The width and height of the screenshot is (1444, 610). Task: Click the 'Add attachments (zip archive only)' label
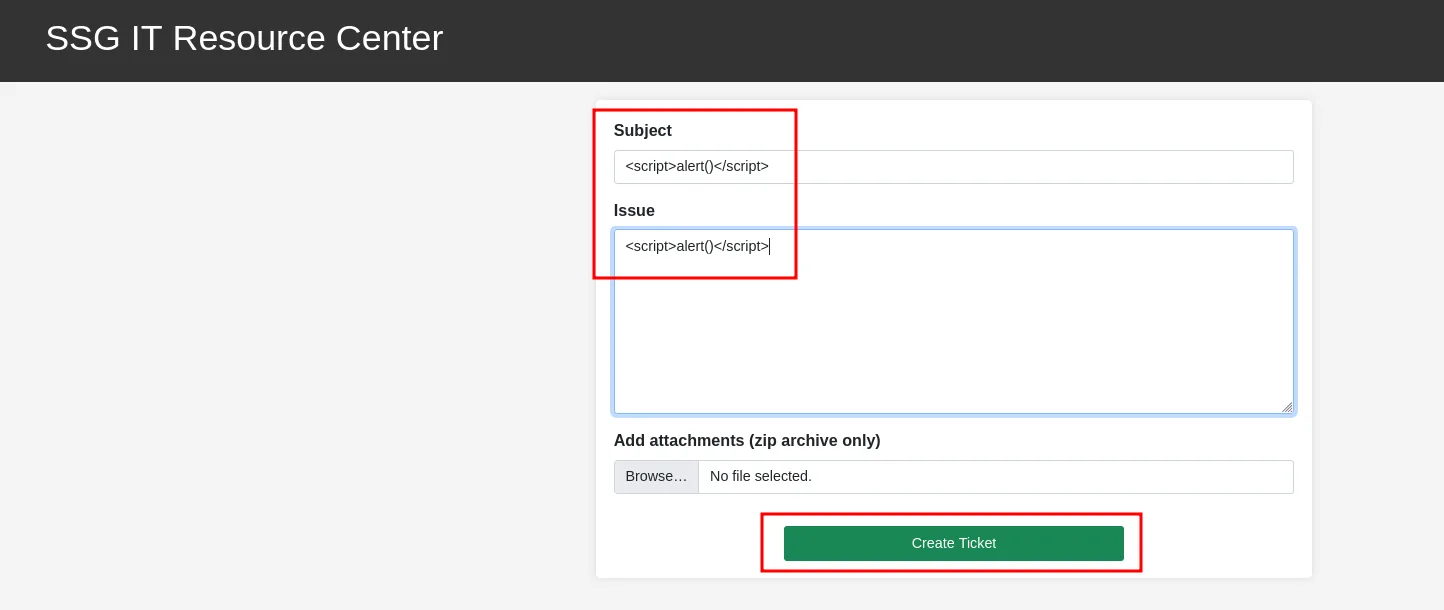coord(747,441)
